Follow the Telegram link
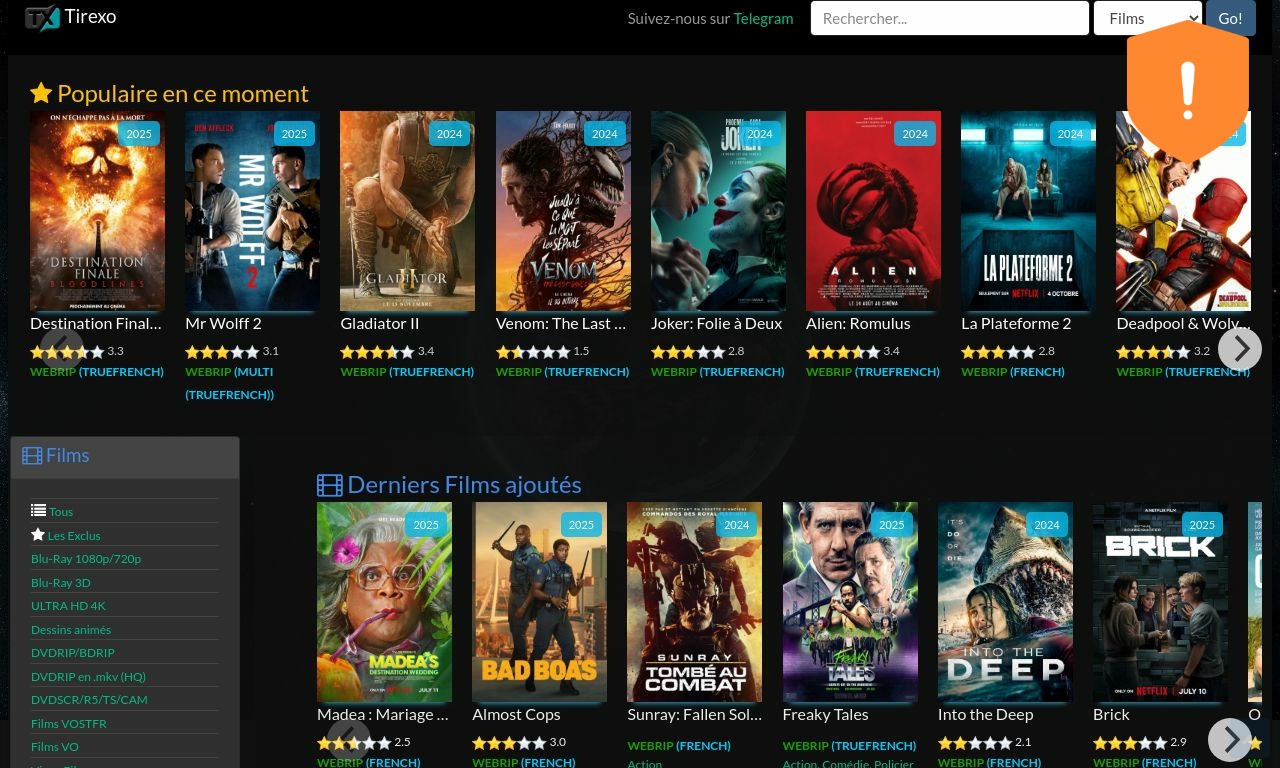Image resolution: width=1280 pixels, height=768 pixels. (x=763, y=19)
